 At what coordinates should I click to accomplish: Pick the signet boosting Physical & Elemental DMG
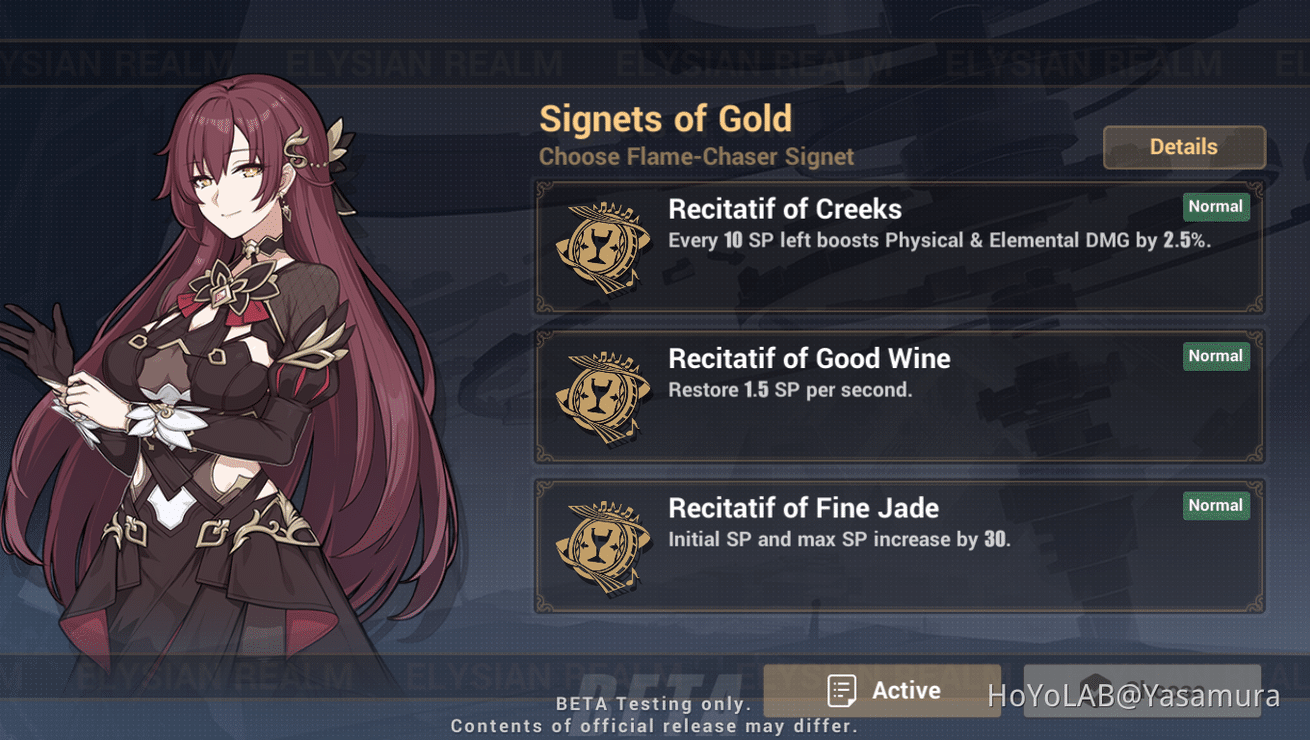click(939, 241)
